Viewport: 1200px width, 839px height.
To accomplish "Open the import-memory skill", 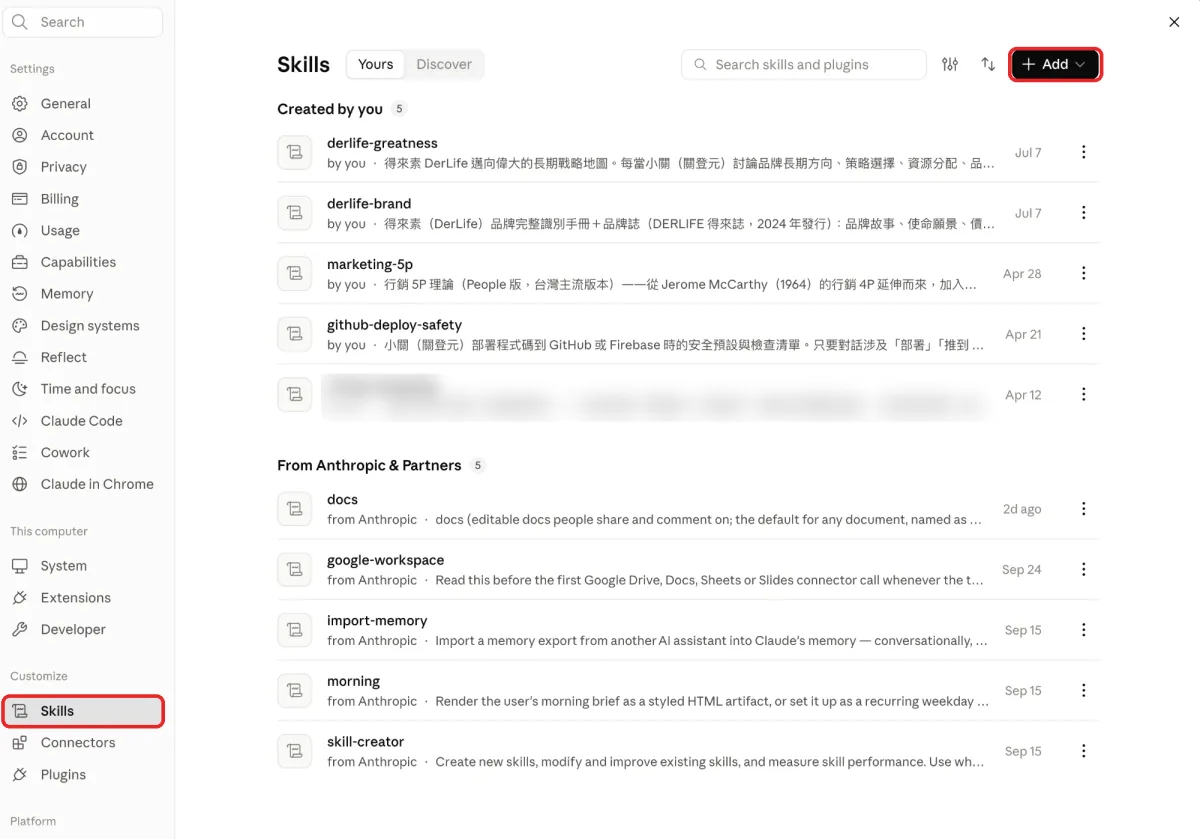I will (x=688, y=630).
